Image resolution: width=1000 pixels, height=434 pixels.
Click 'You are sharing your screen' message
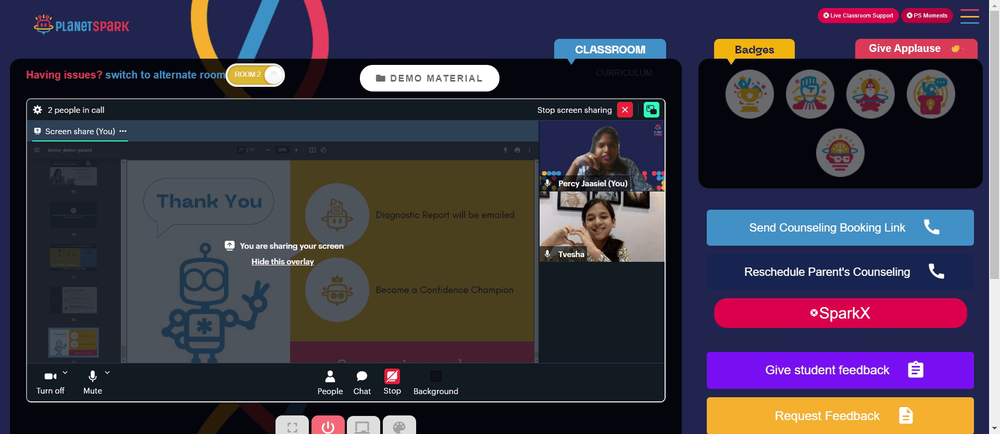tap(291, 246)
